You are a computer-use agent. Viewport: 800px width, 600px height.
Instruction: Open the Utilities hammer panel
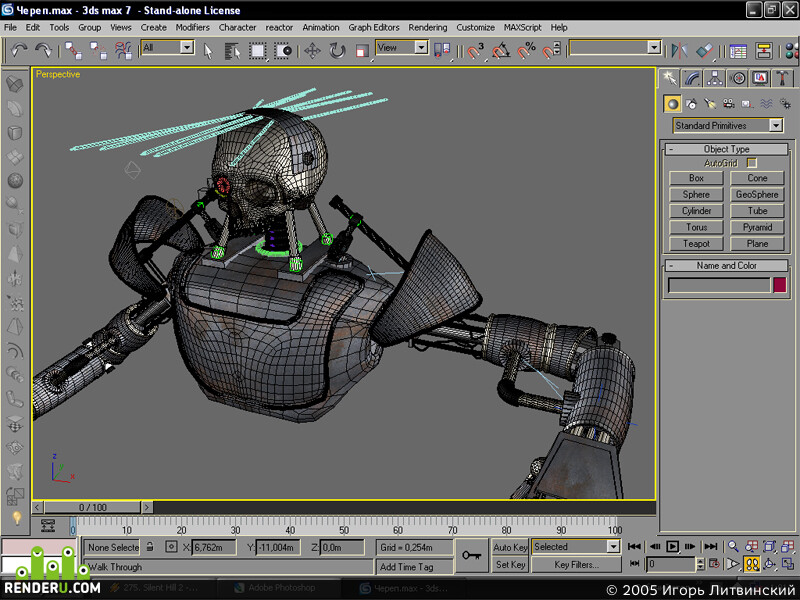(782, 78)
